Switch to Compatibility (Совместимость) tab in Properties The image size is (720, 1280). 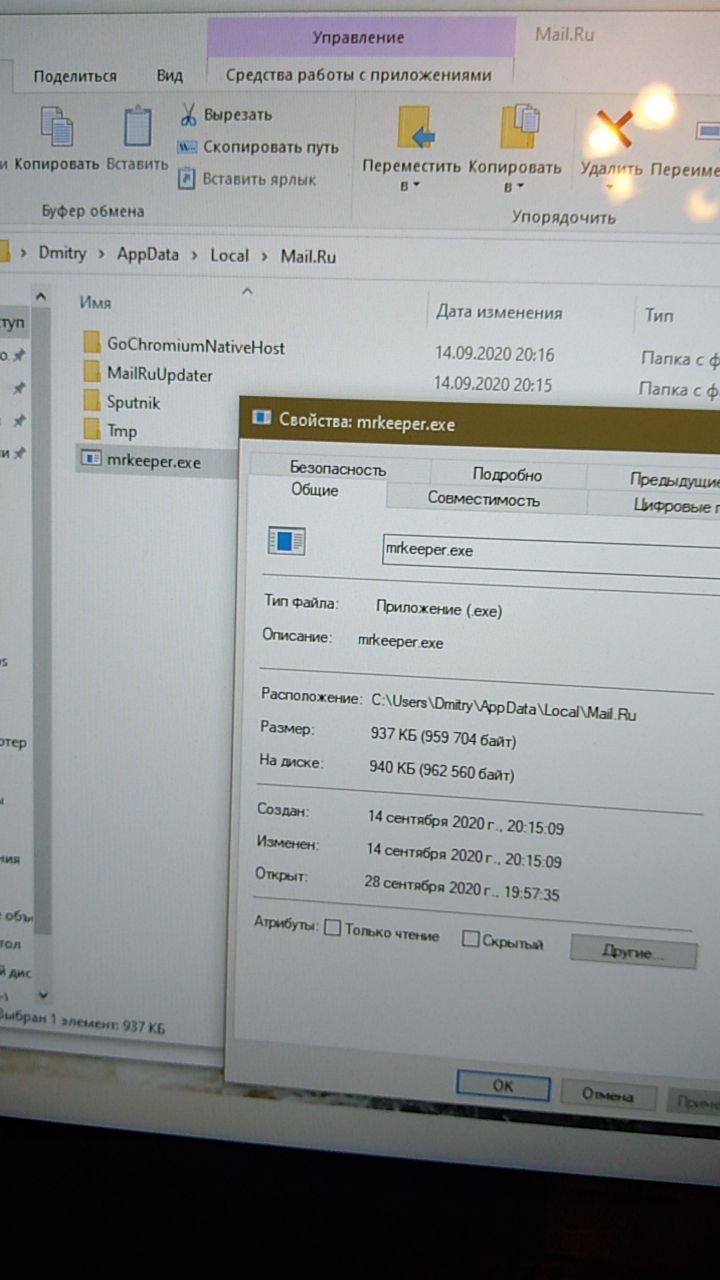(484, 498)
